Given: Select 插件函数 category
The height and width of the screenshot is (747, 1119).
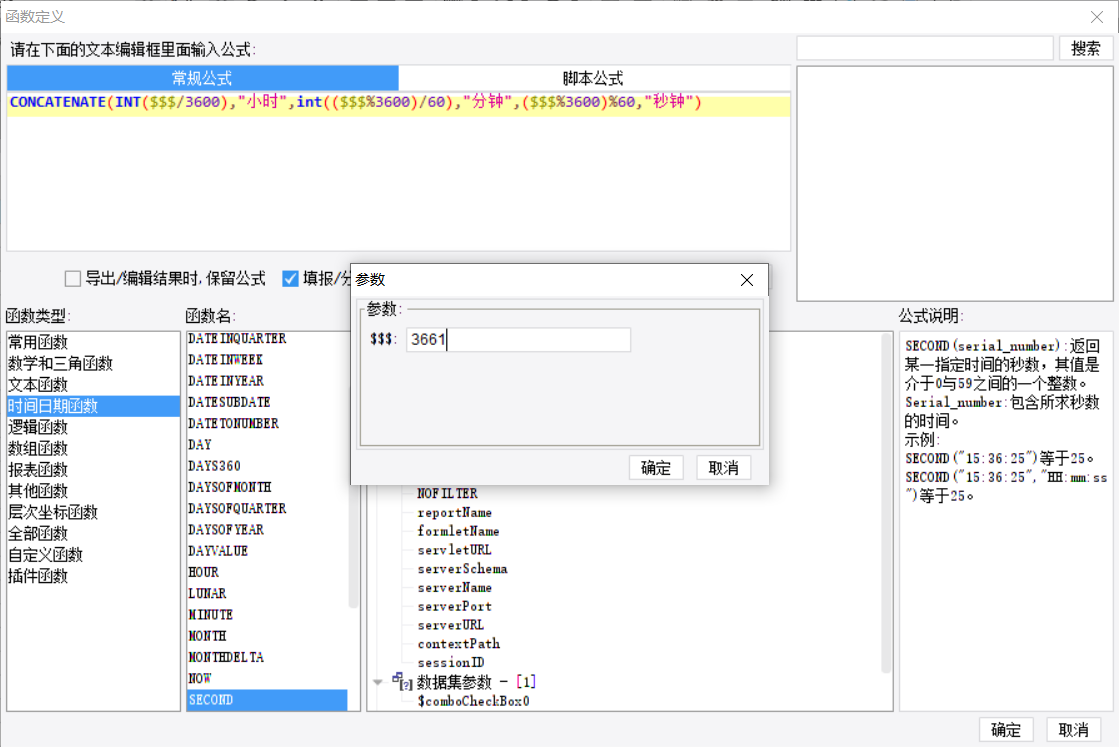Looking at the screenshot, I should [93, 576].
